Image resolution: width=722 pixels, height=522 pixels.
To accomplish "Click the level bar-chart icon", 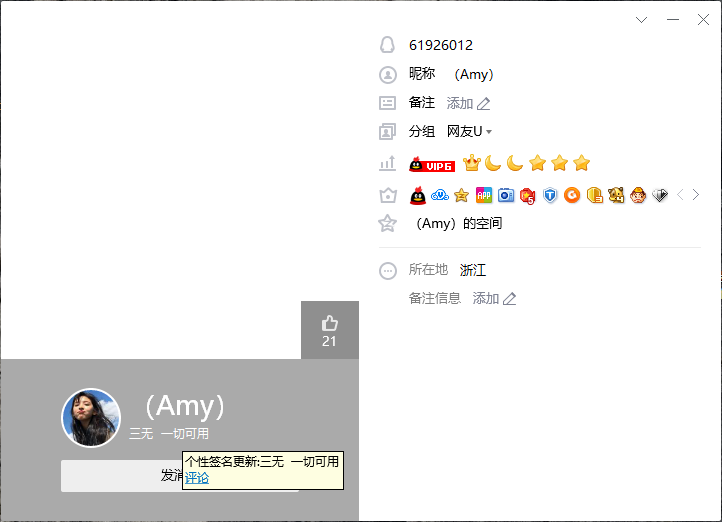I will [x=387, y=163].
